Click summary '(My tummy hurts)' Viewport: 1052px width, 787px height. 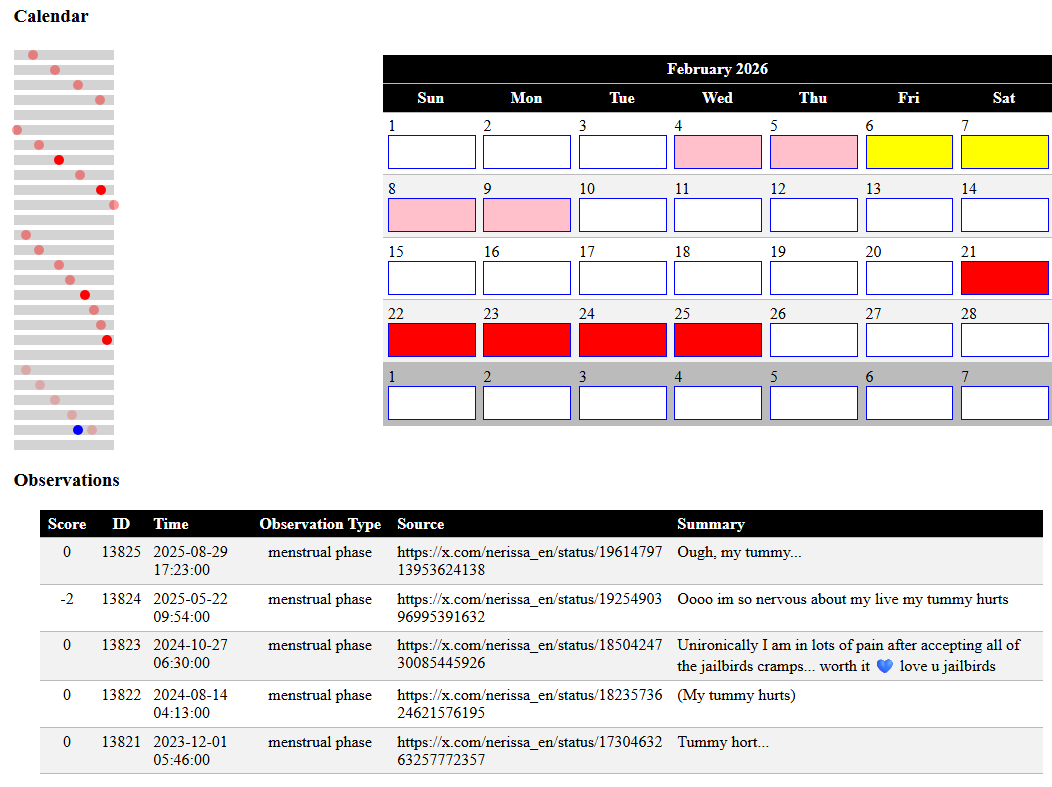pos(736,695)
